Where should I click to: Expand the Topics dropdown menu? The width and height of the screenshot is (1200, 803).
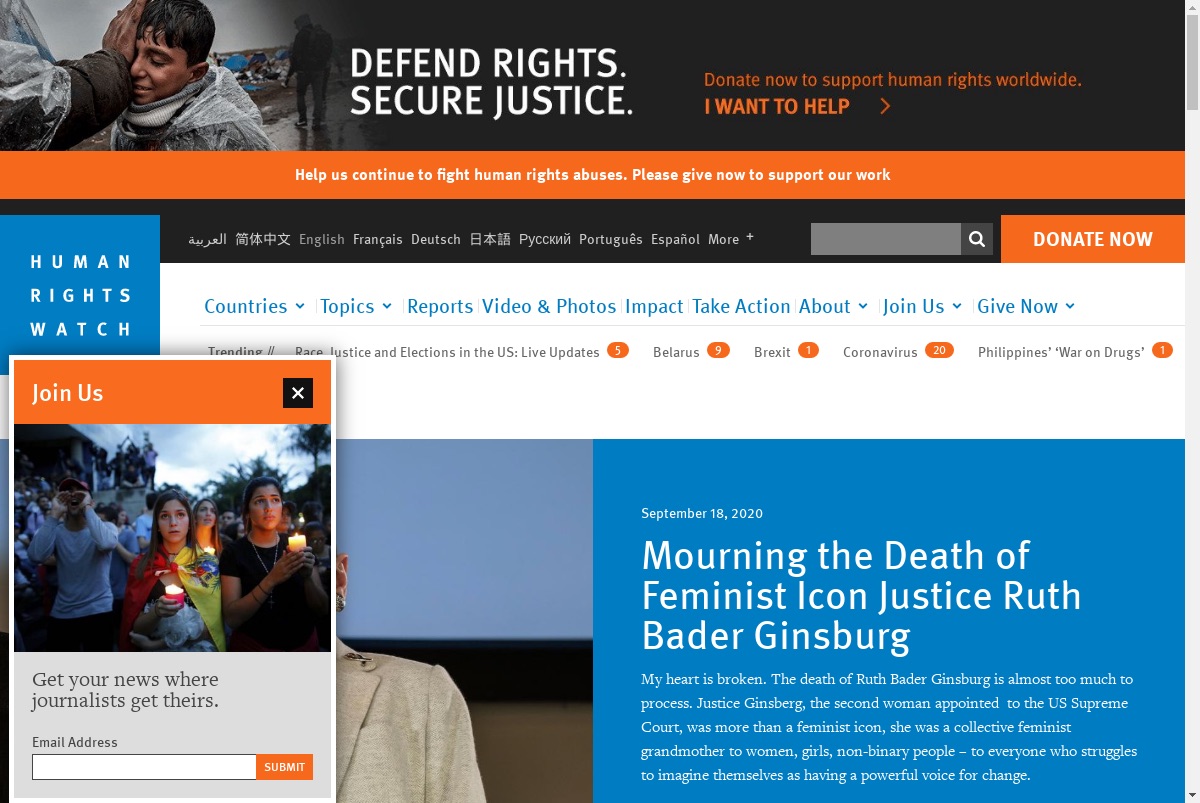356,306
